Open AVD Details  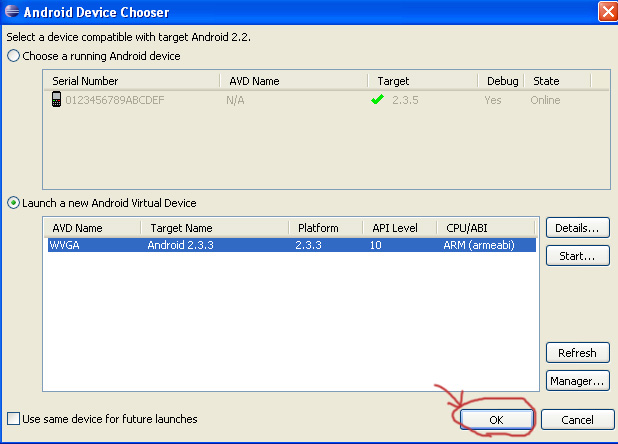click(x=578, y=228)
